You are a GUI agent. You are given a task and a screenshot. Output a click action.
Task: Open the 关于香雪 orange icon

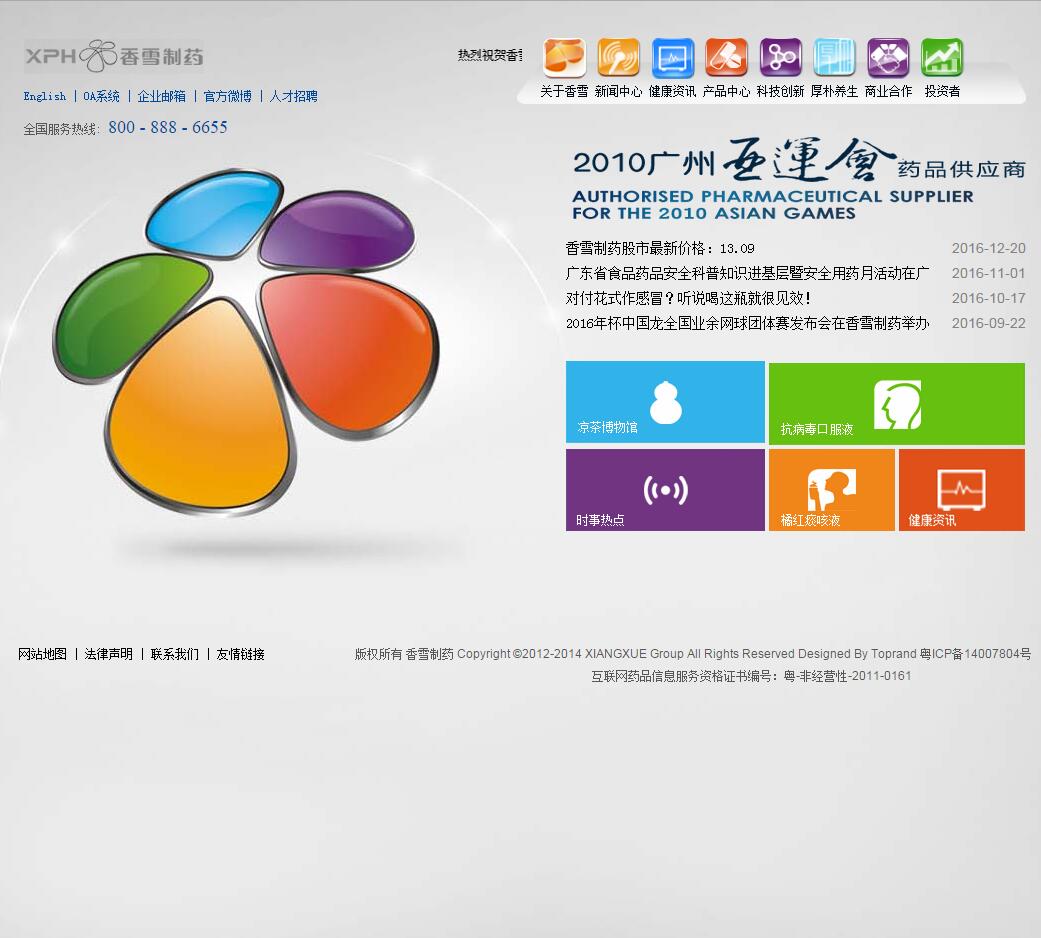(x=564, y=57)
